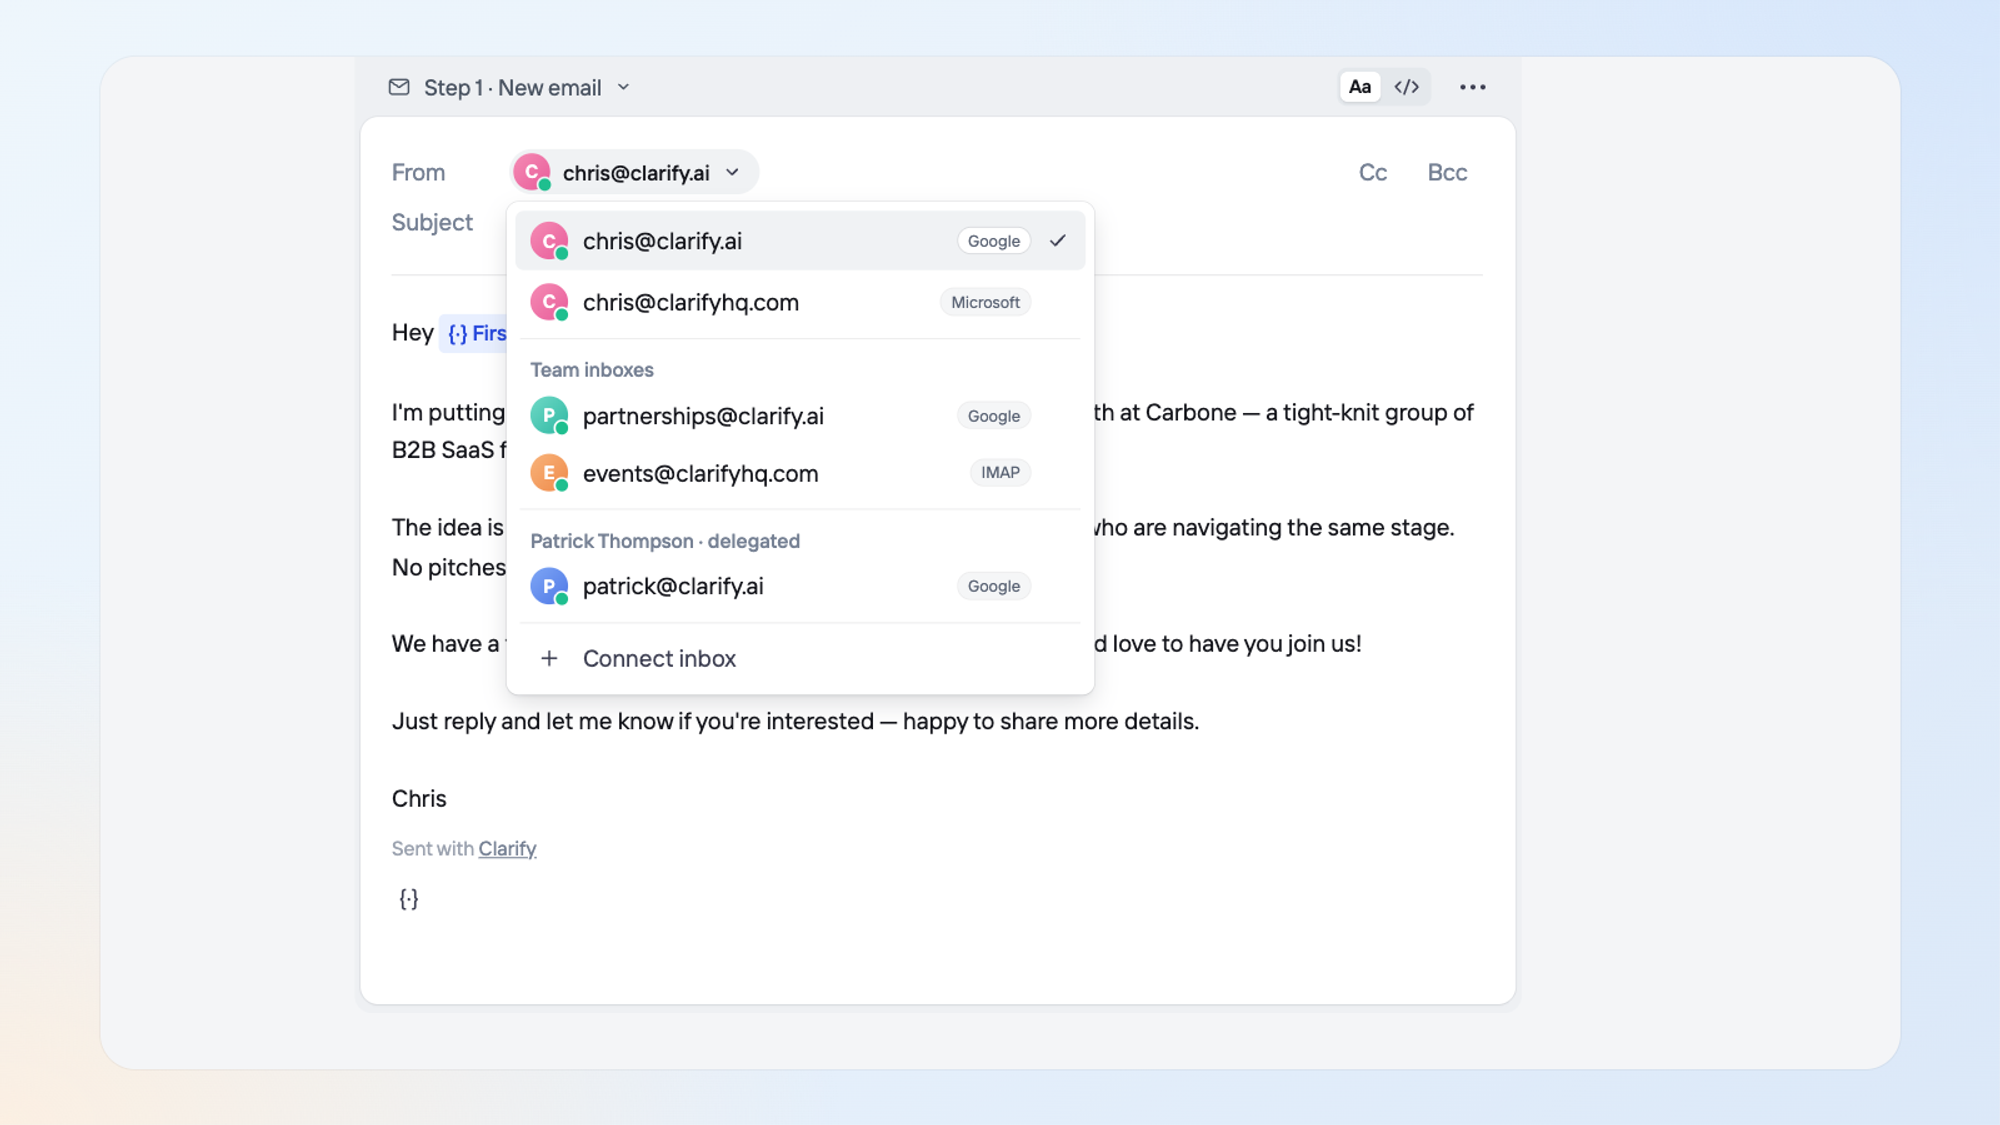Select chris@clarify.ai Google inbox option
Viewport: 2000px width, 1125px height.
tap(800, 241)
